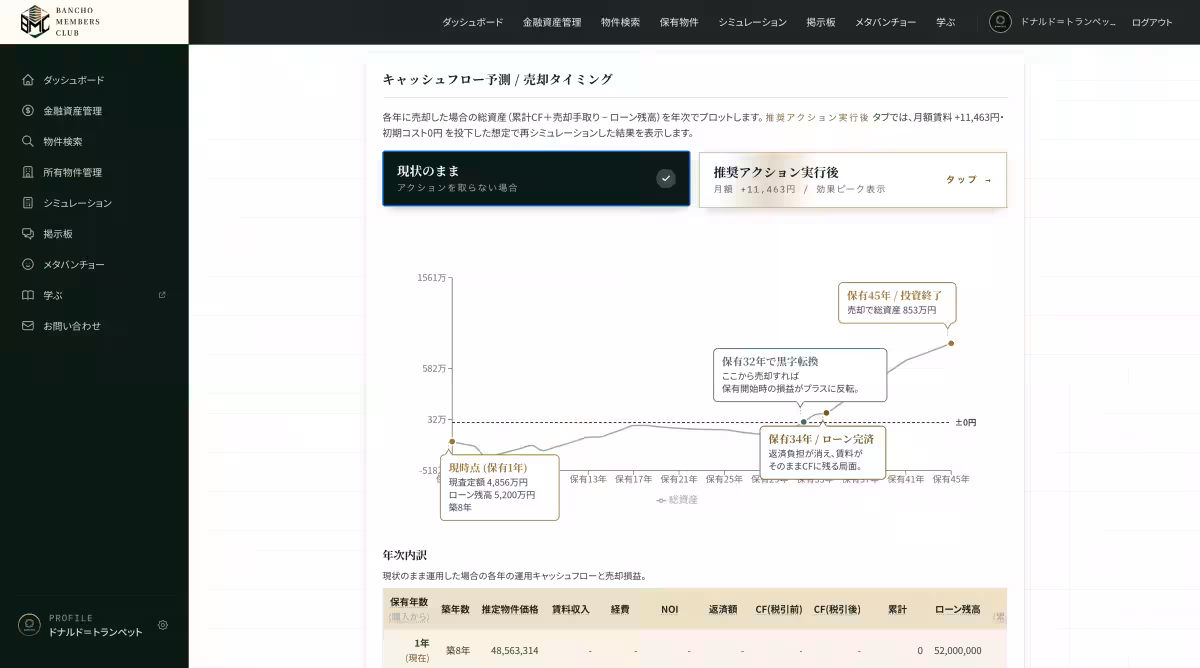Click the sidebar お問い合わせ mail icon

pos(28,326)
